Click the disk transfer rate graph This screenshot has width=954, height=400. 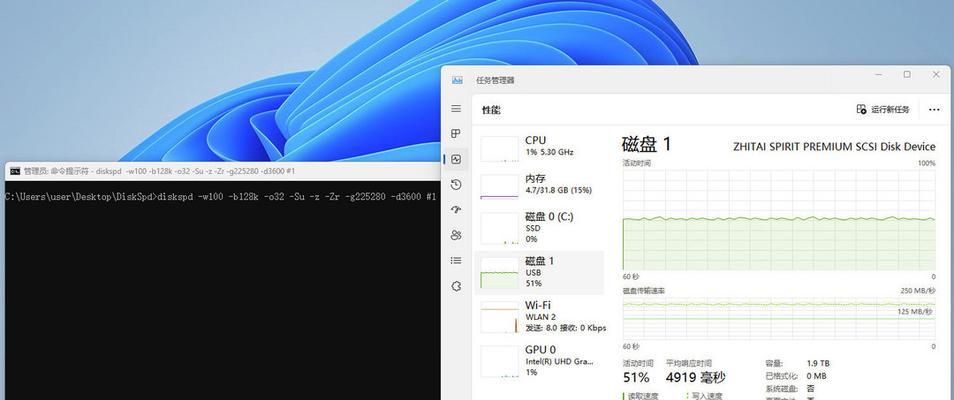pyautogui.click(x=779, y=318)
